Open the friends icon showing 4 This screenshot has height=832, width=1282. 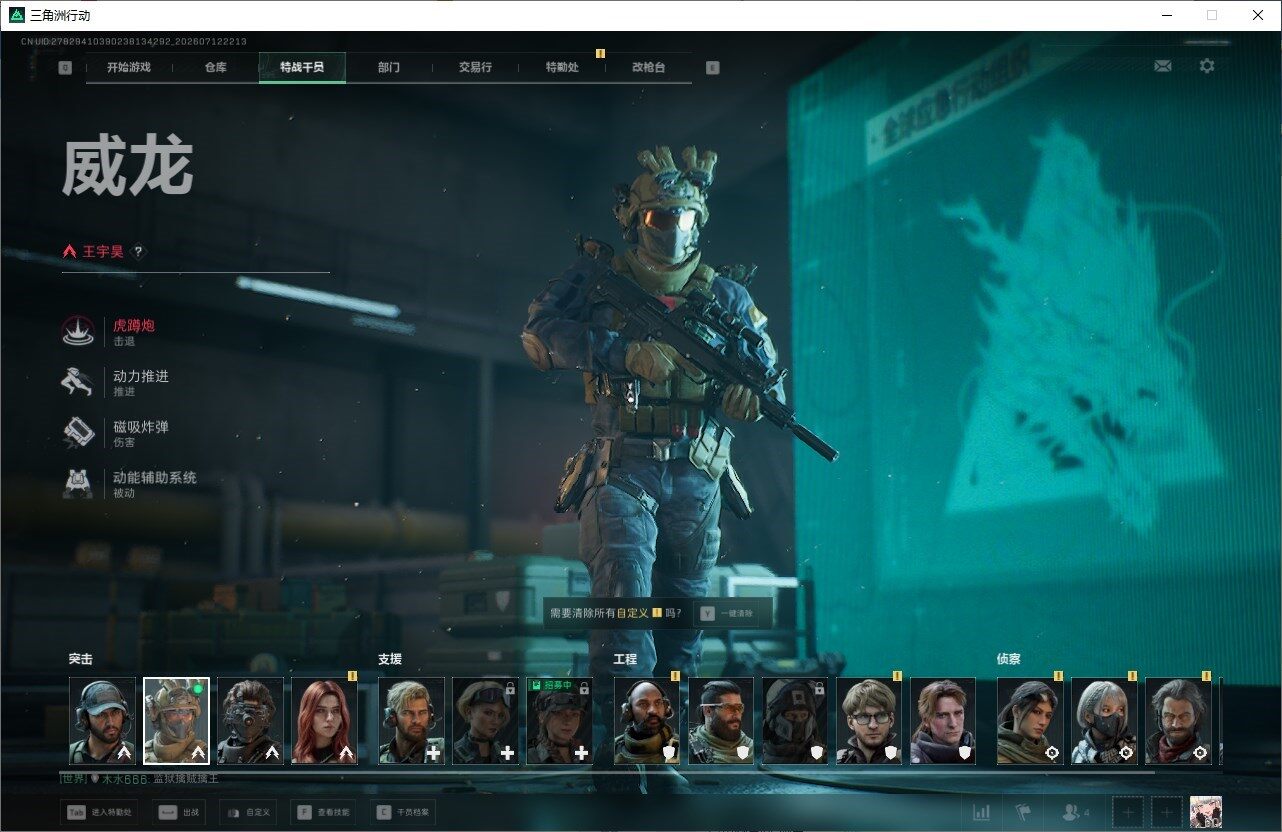tap(1075, 812)
